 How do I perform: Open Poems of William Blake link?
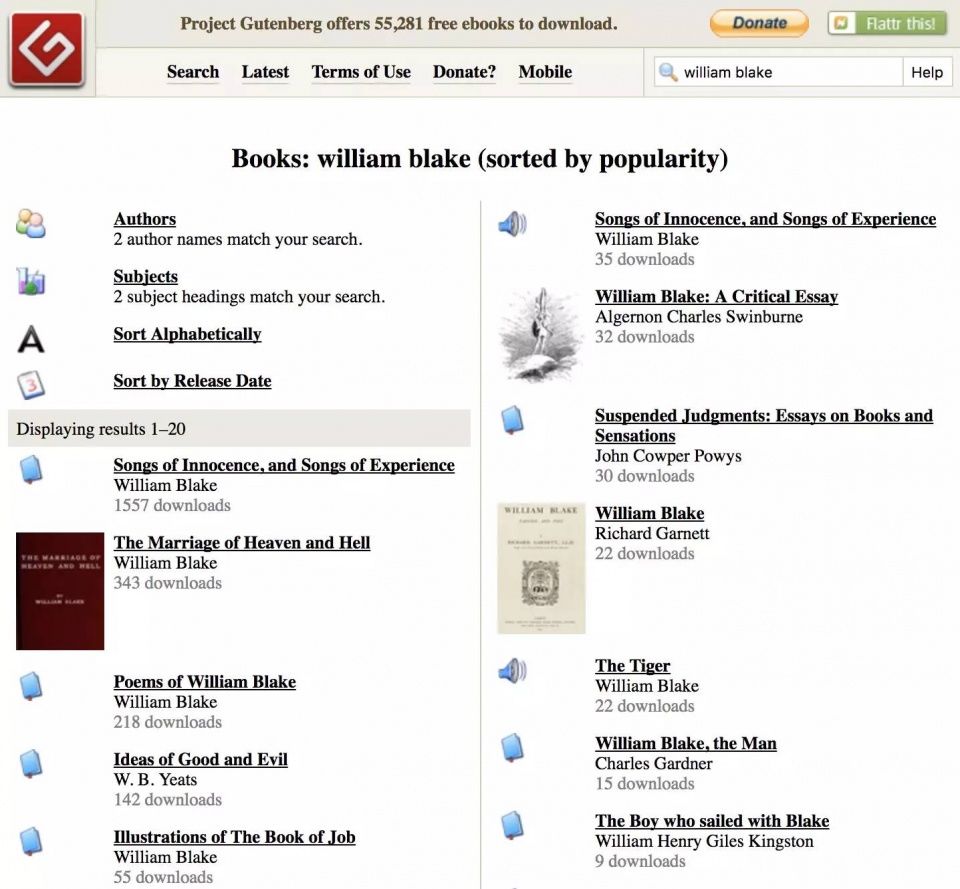(204, 681)
